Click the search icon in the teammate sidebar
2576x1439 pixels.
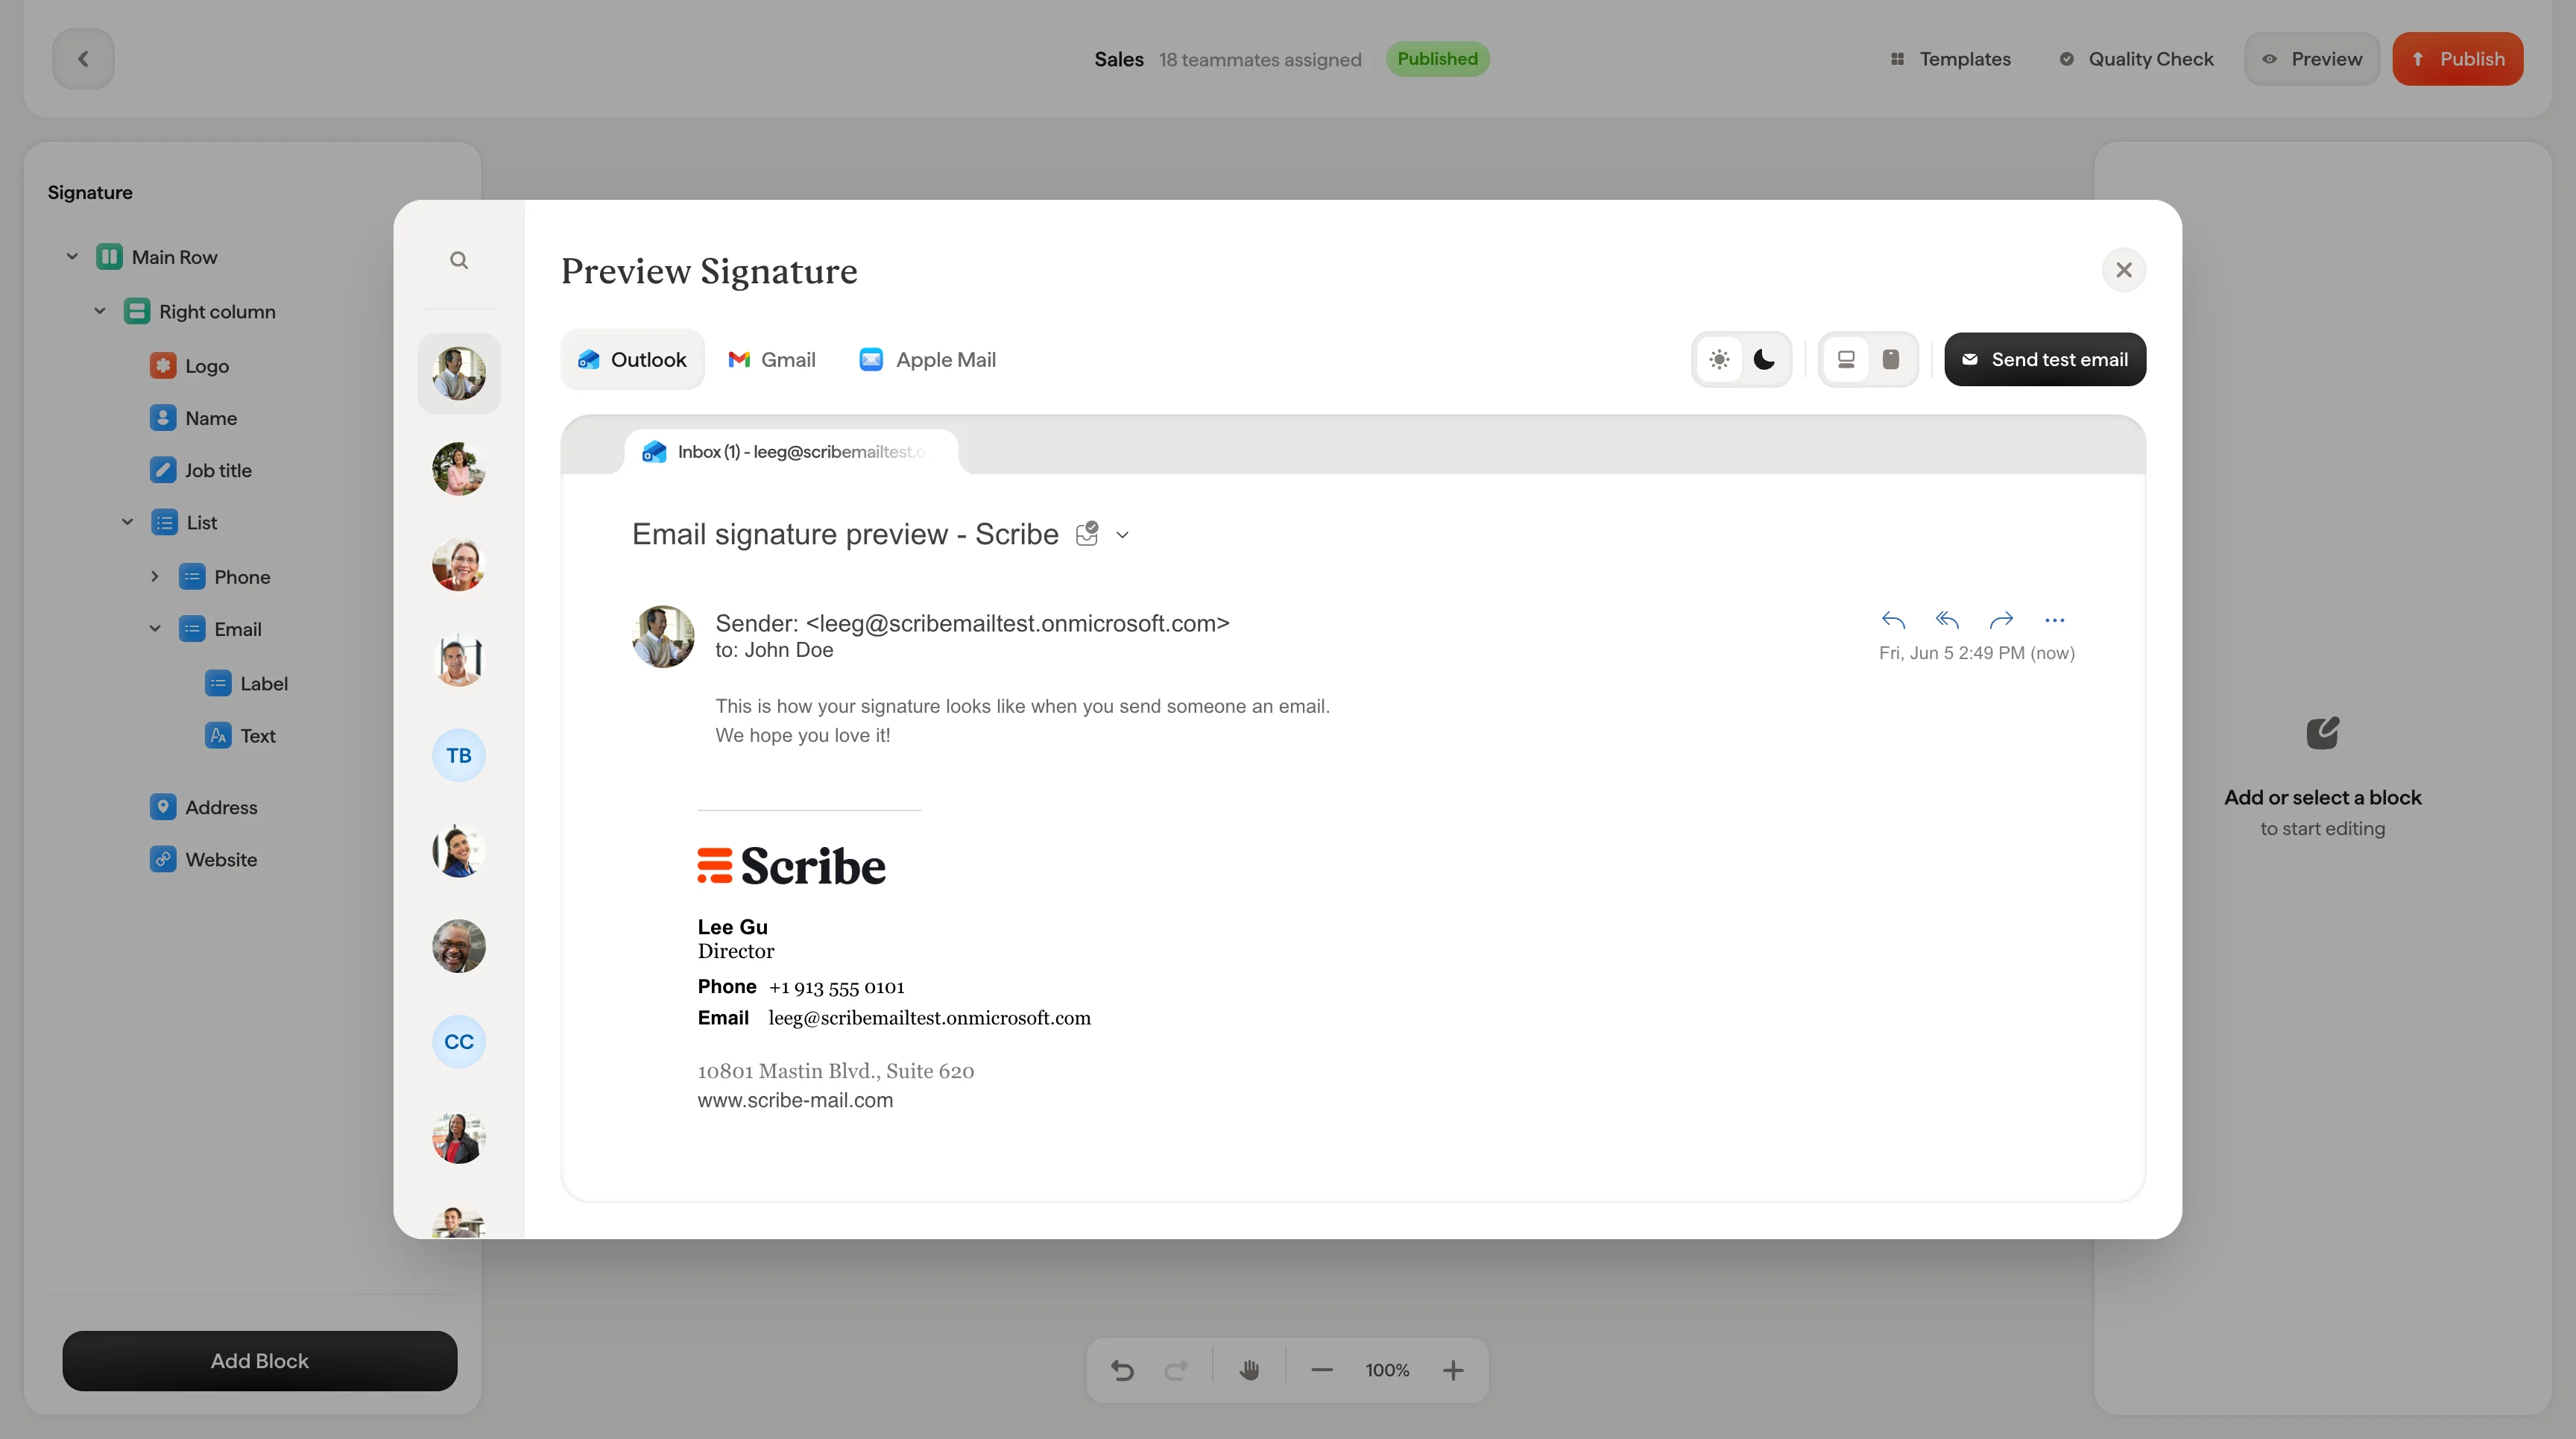(459, 260)
